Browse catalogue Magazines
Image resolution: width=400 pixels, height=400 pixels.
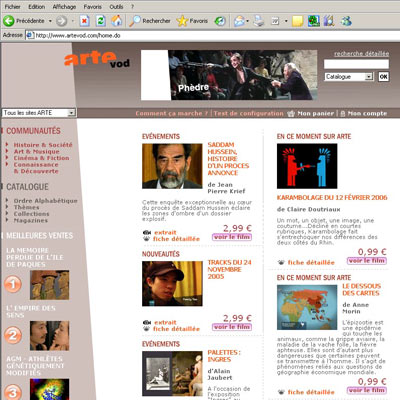point(31,221)
